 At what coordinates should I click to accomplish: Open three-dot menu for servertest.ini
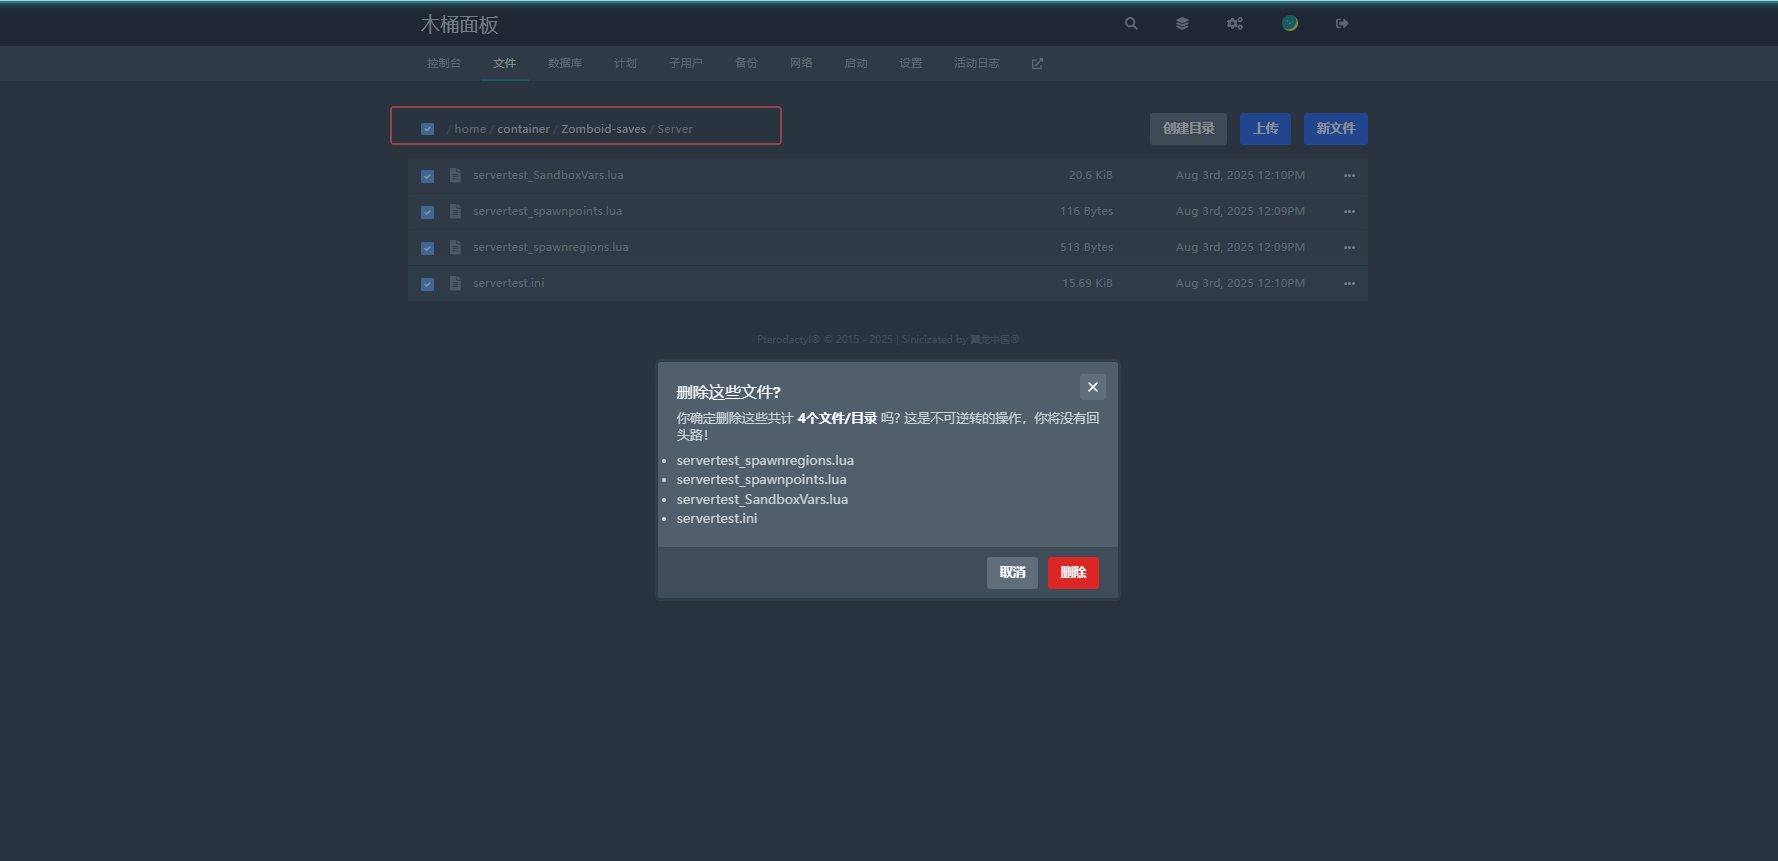(1349, 284)
